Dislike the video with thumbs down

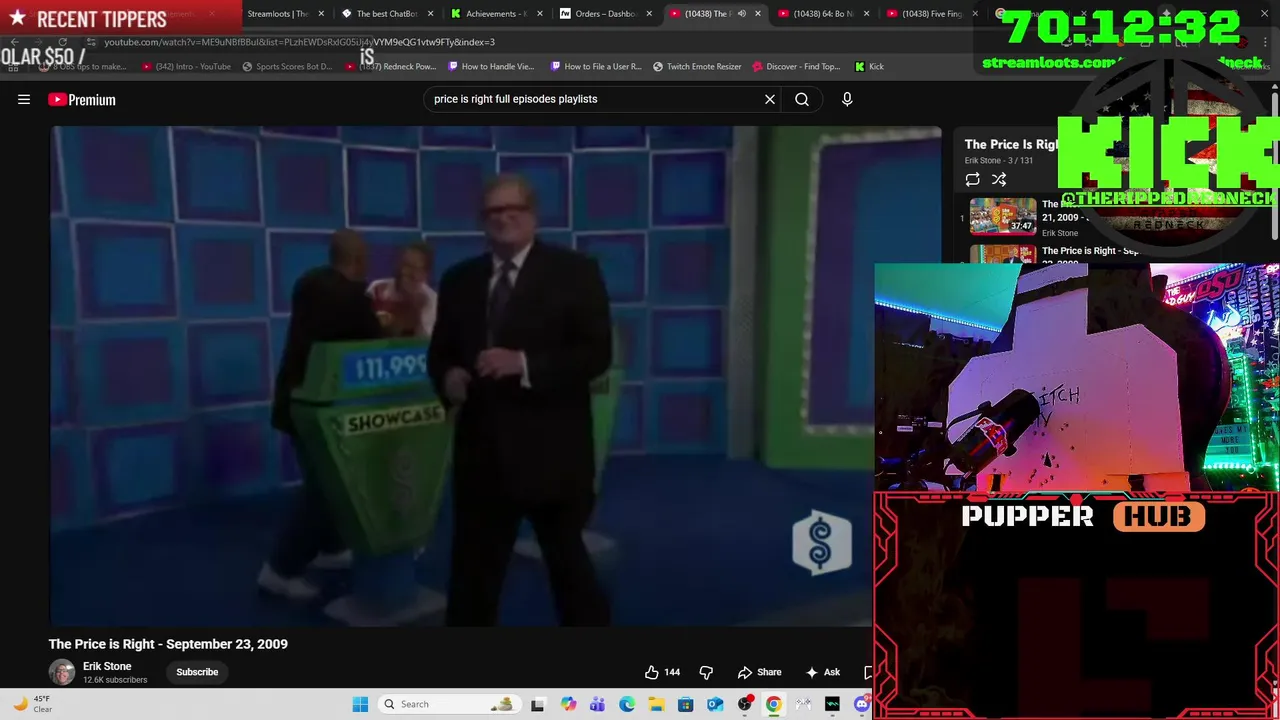tap(706, 672)
